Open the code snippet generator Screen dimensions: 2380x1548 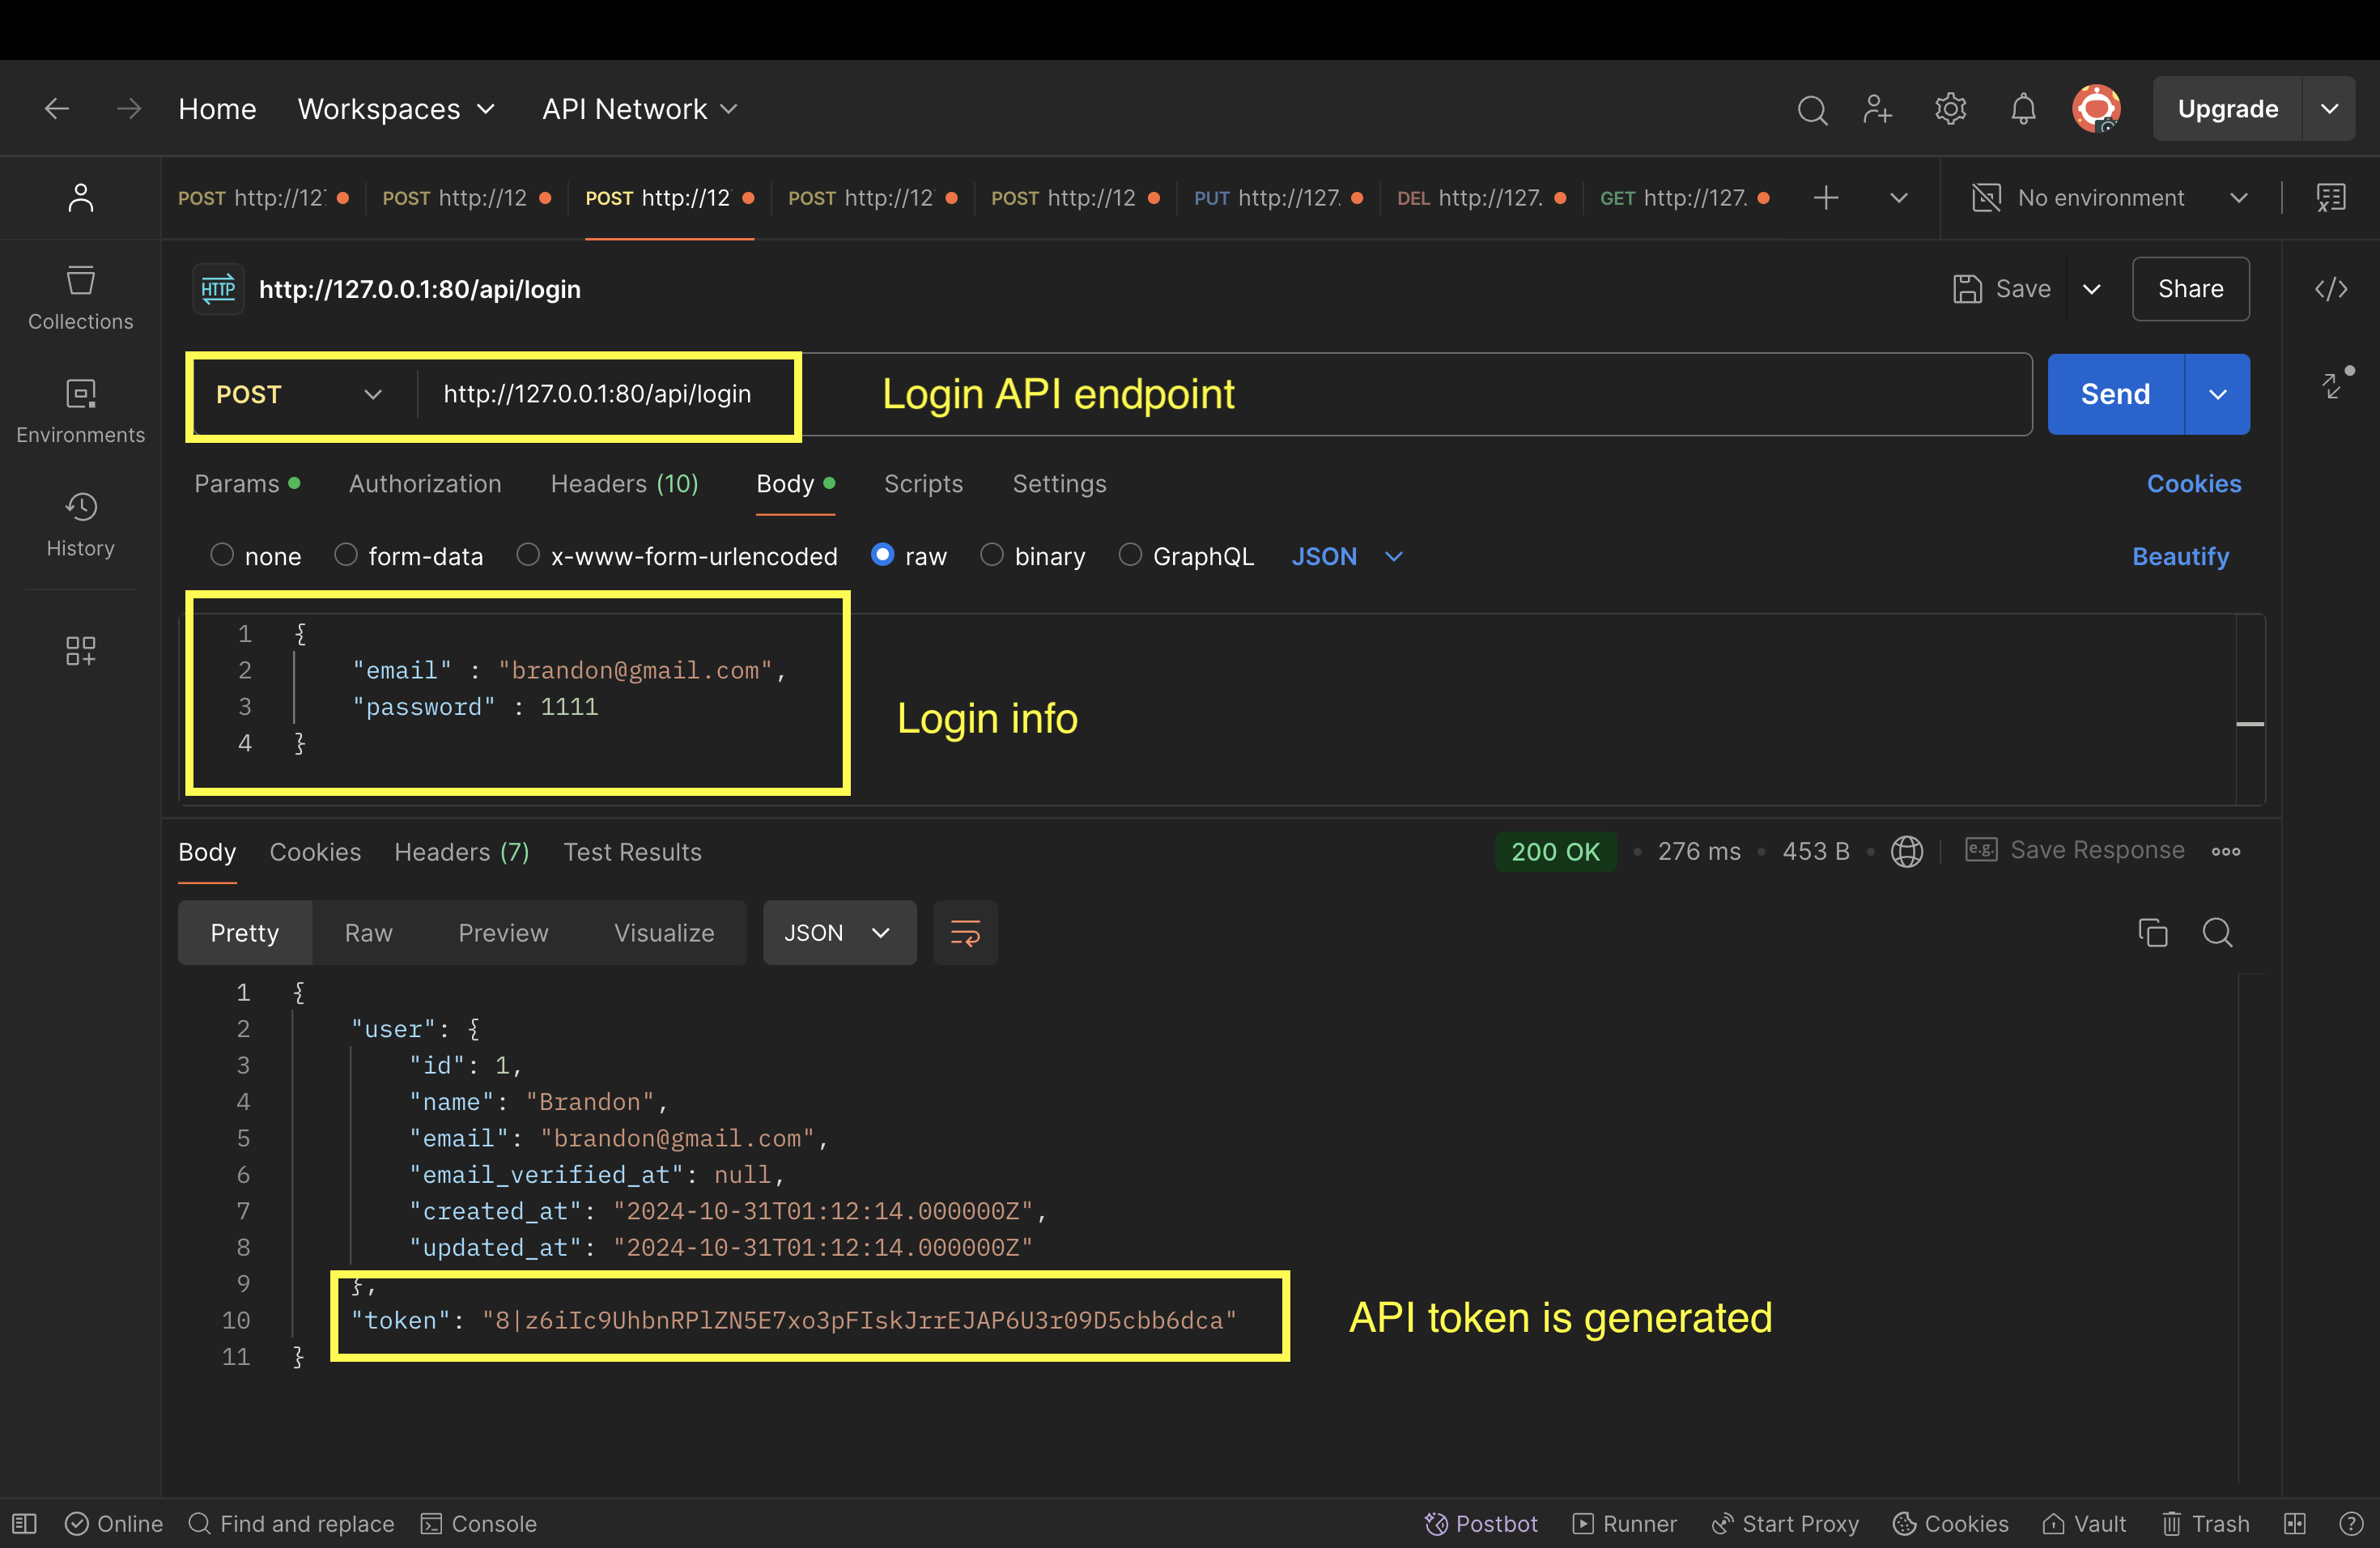pos(2331,289)
